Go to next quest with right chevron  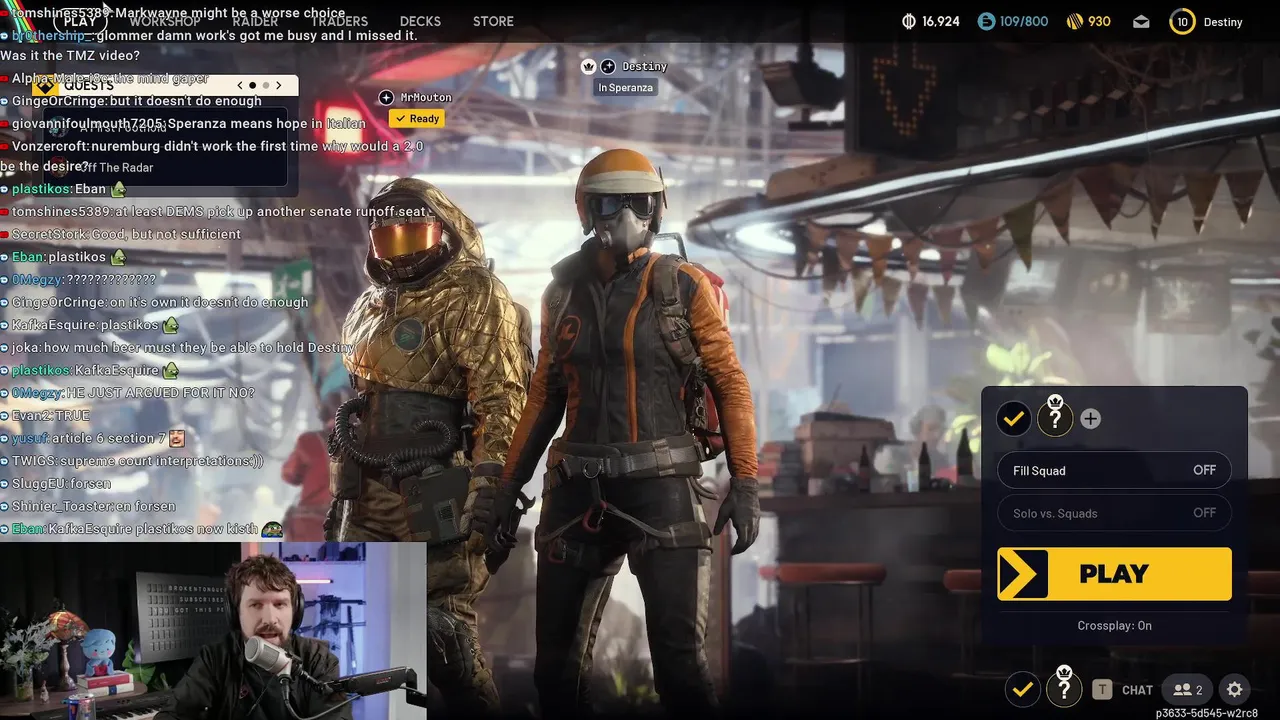tap(279, 85)
